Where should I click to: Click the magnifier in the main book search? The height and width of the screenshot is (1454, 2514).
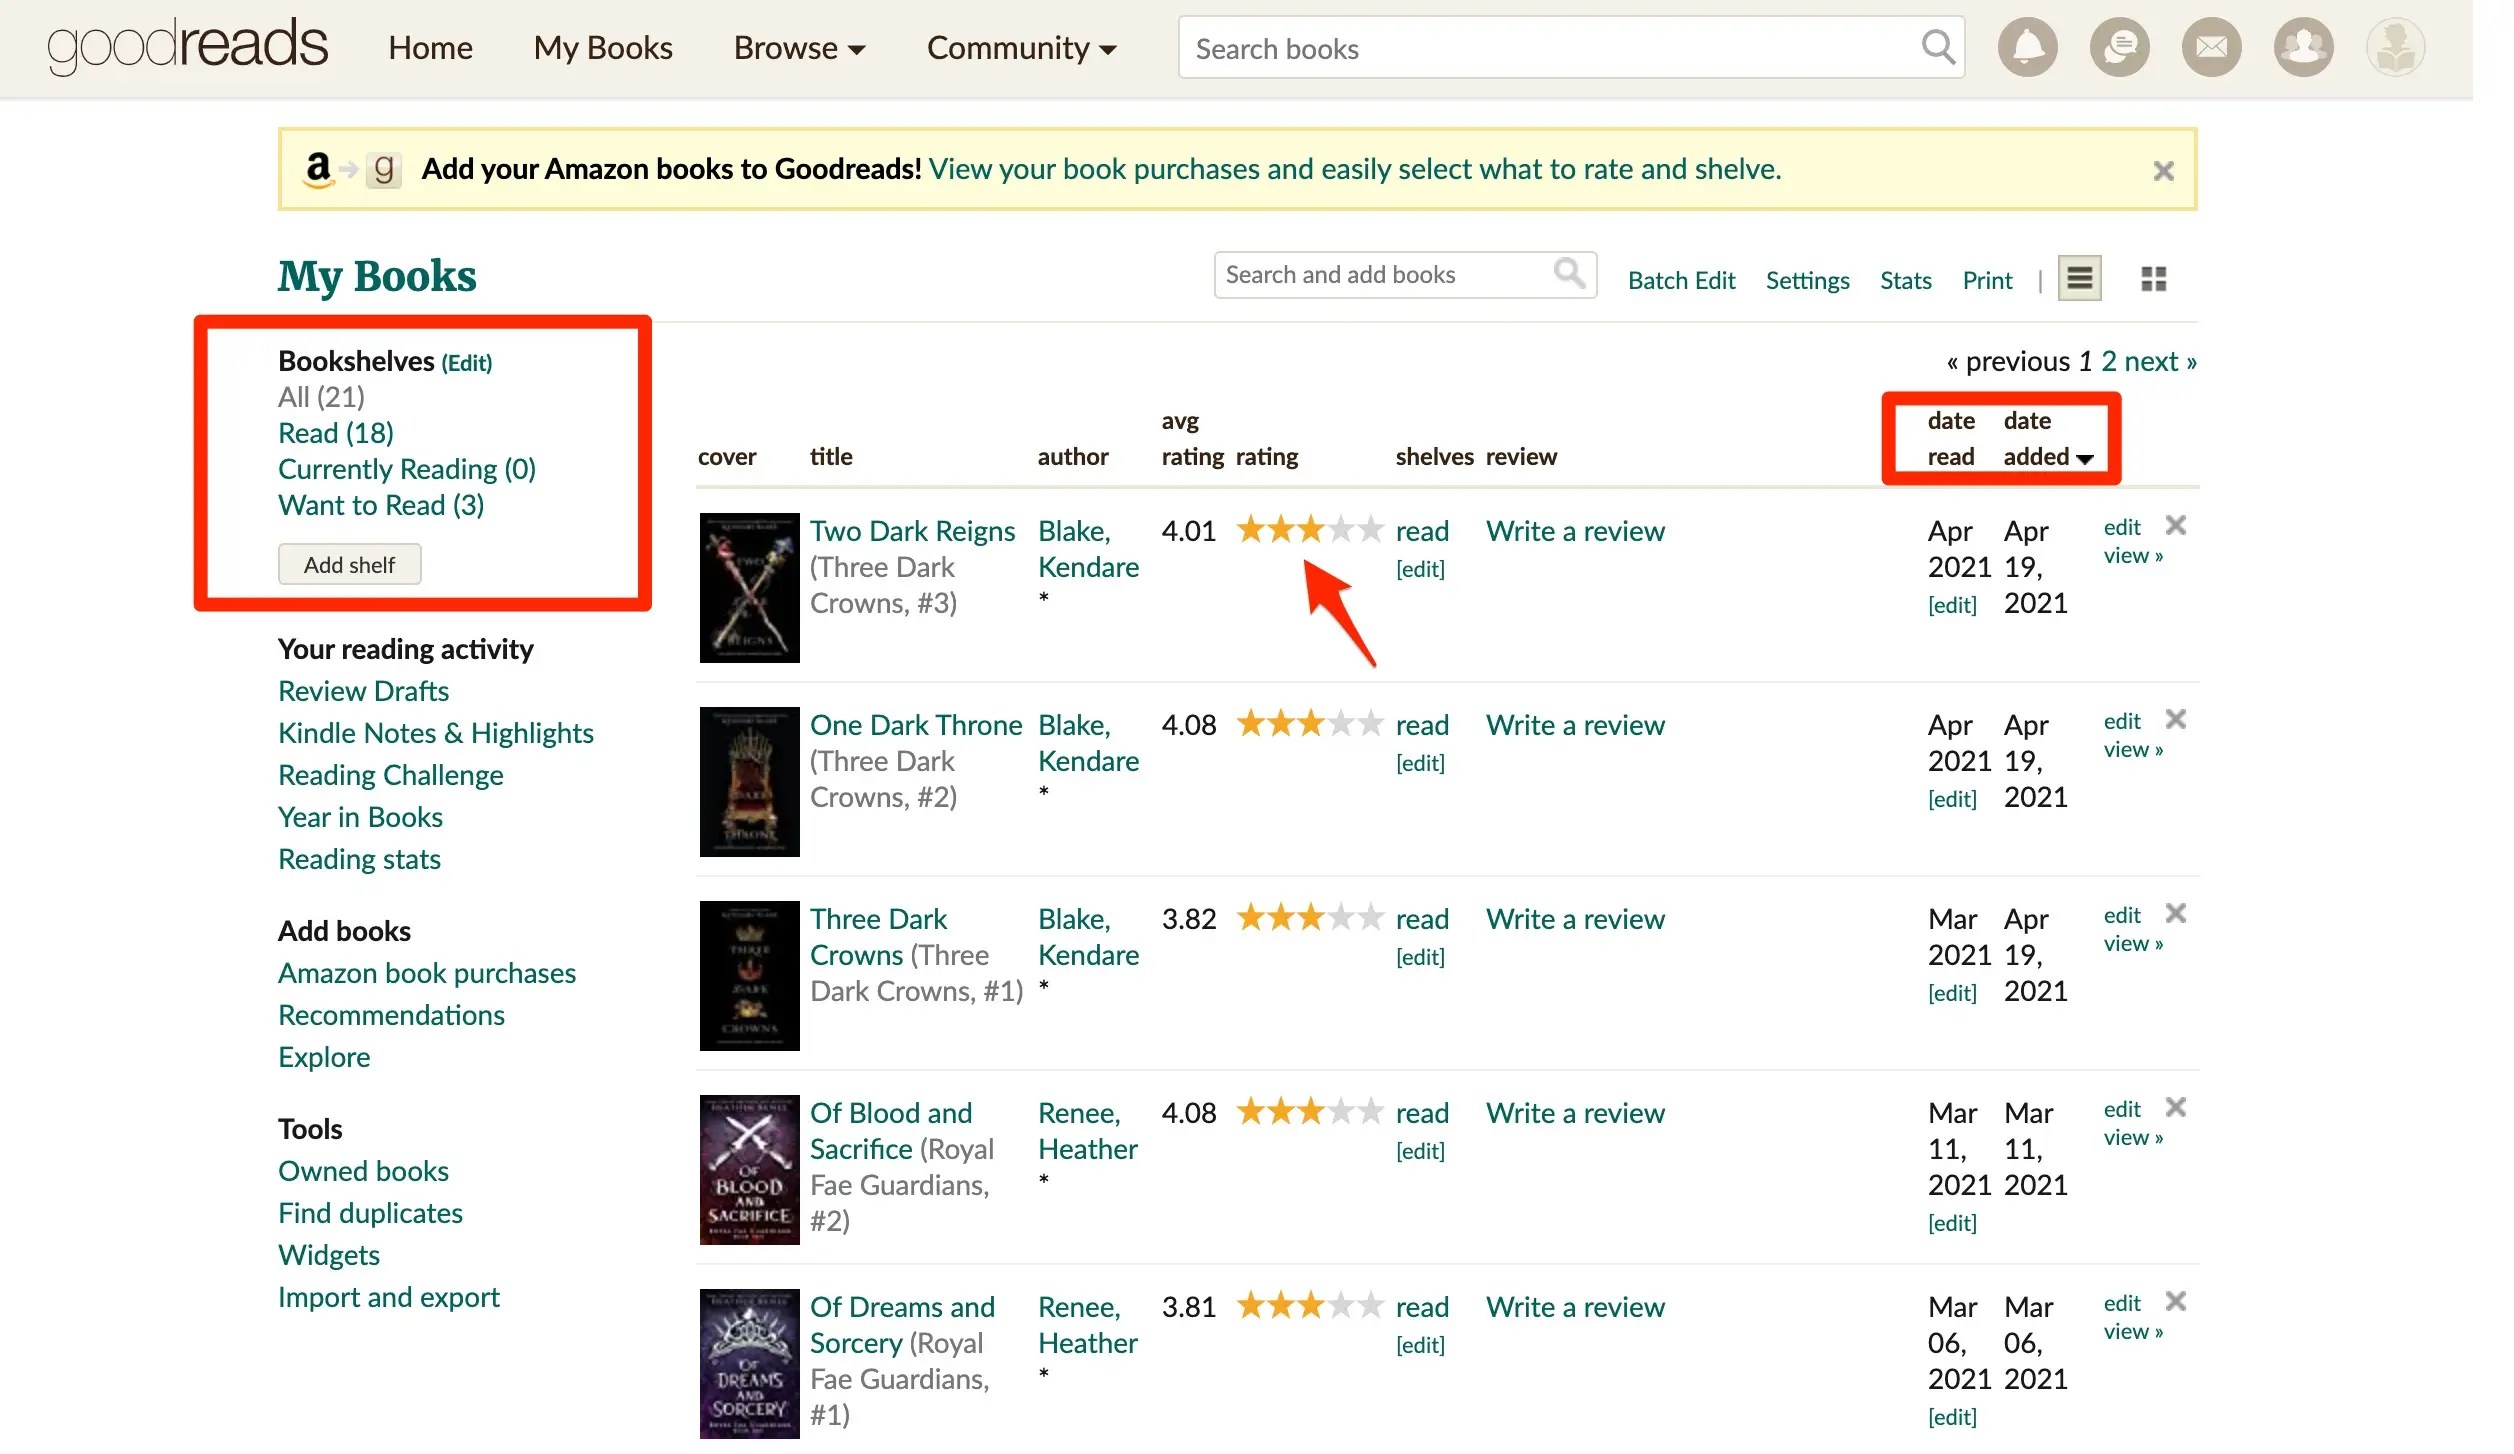(x=1937, y=47)
